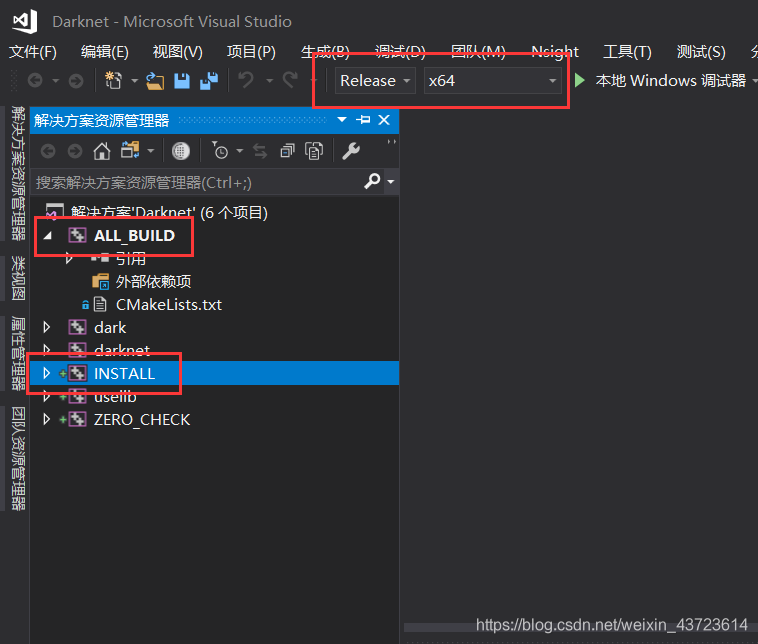Click the show all files globe icon
The width and height of the screenshot is (758, 644).
180,151
